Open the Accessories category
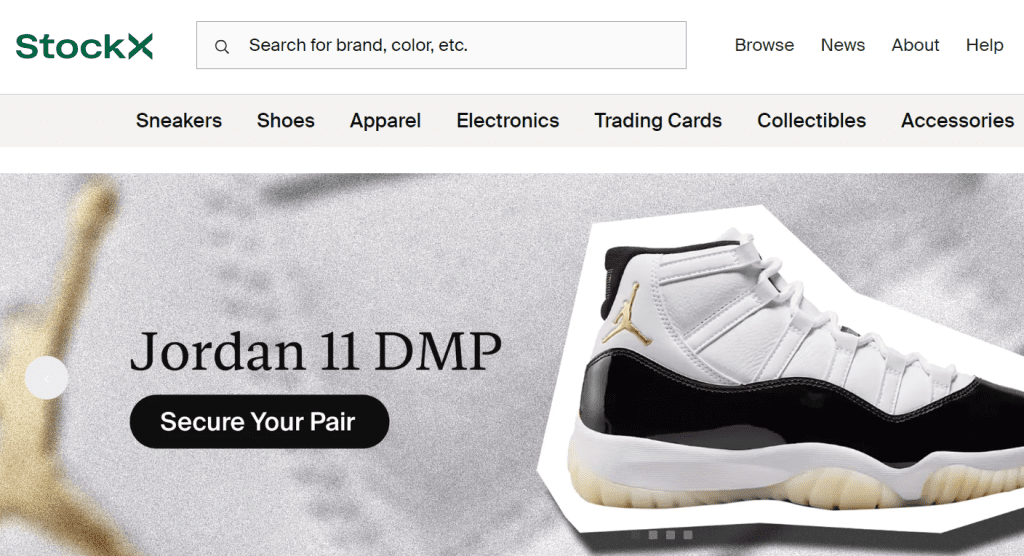The width and height of the screenshot is (1024, 556). 957,120
